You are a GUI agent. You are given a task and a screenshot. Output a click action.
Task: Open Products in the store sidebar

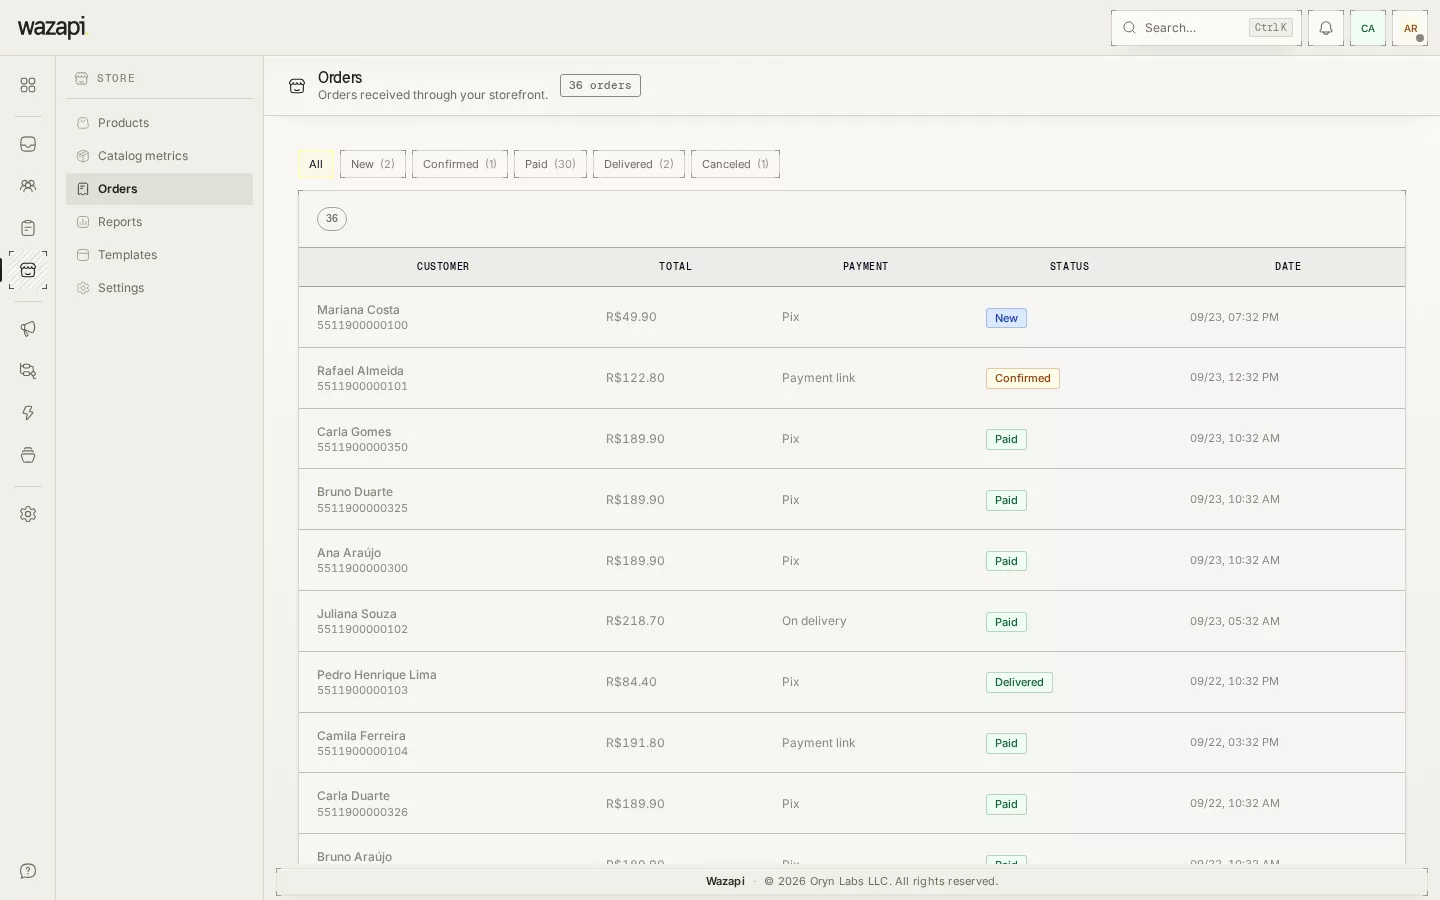tap(159, 123)
